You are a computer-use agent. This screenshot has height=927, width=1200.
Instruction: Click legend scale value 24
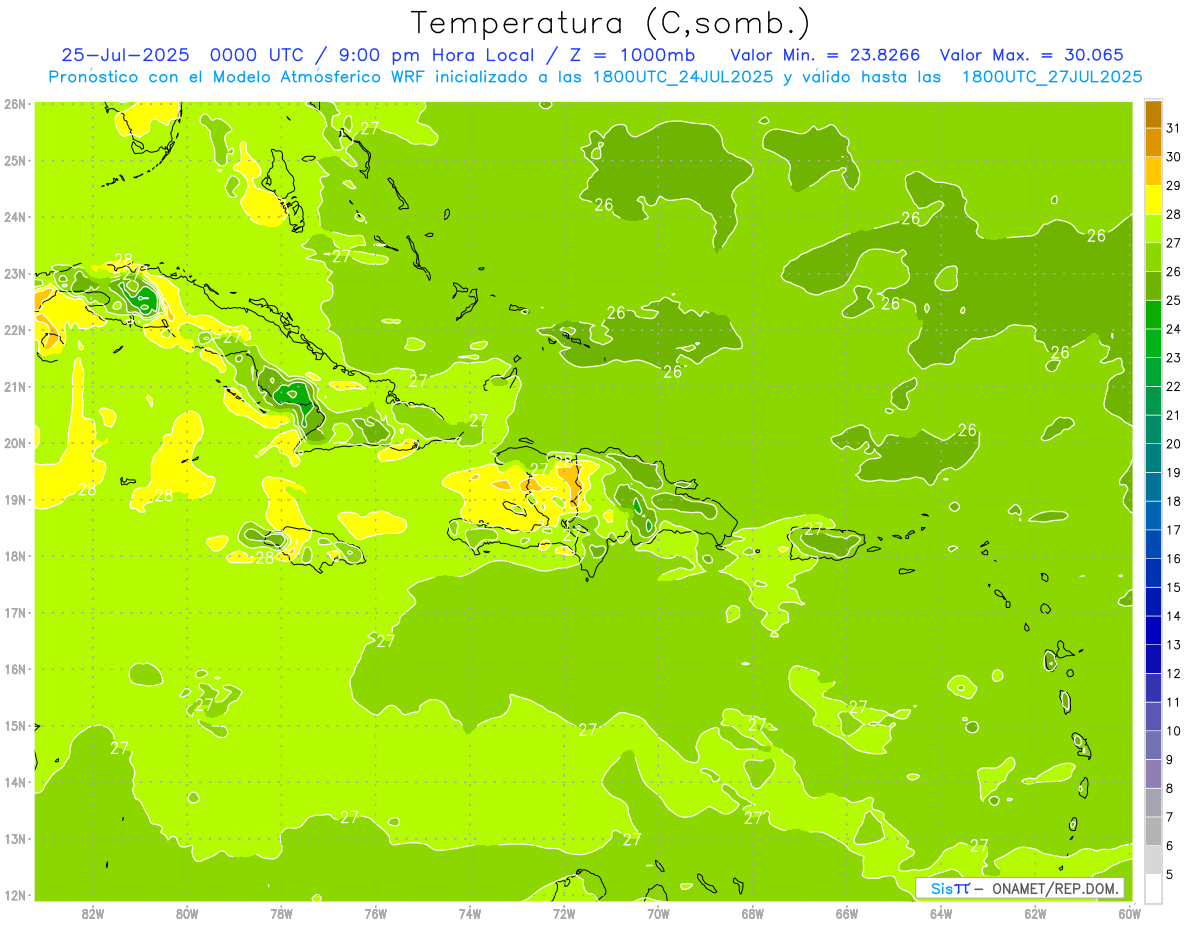click(1173, 329)
